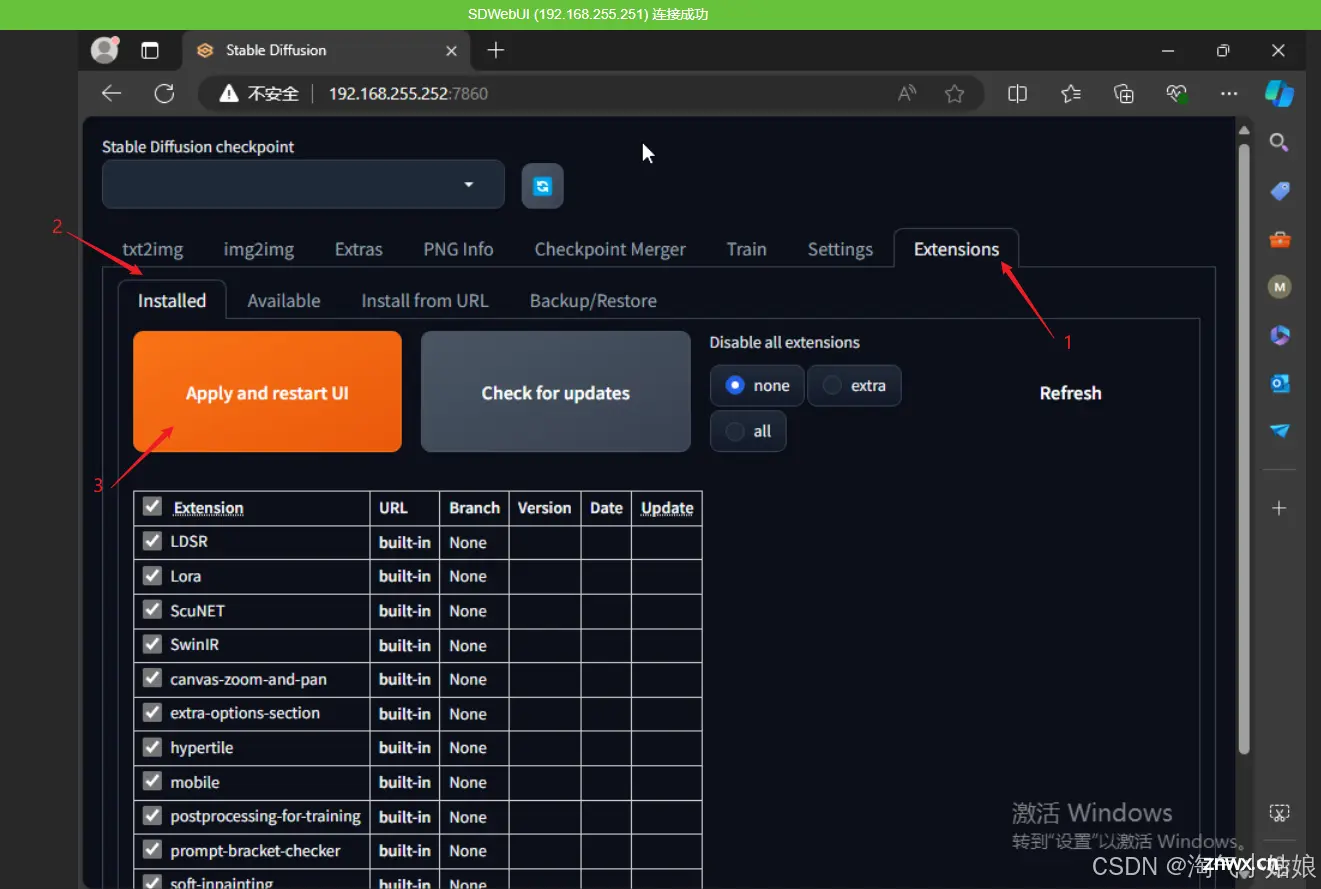Click the not-secure warning icon
Viewport: 1321px width, 889px height.
[x=229, y=93]
